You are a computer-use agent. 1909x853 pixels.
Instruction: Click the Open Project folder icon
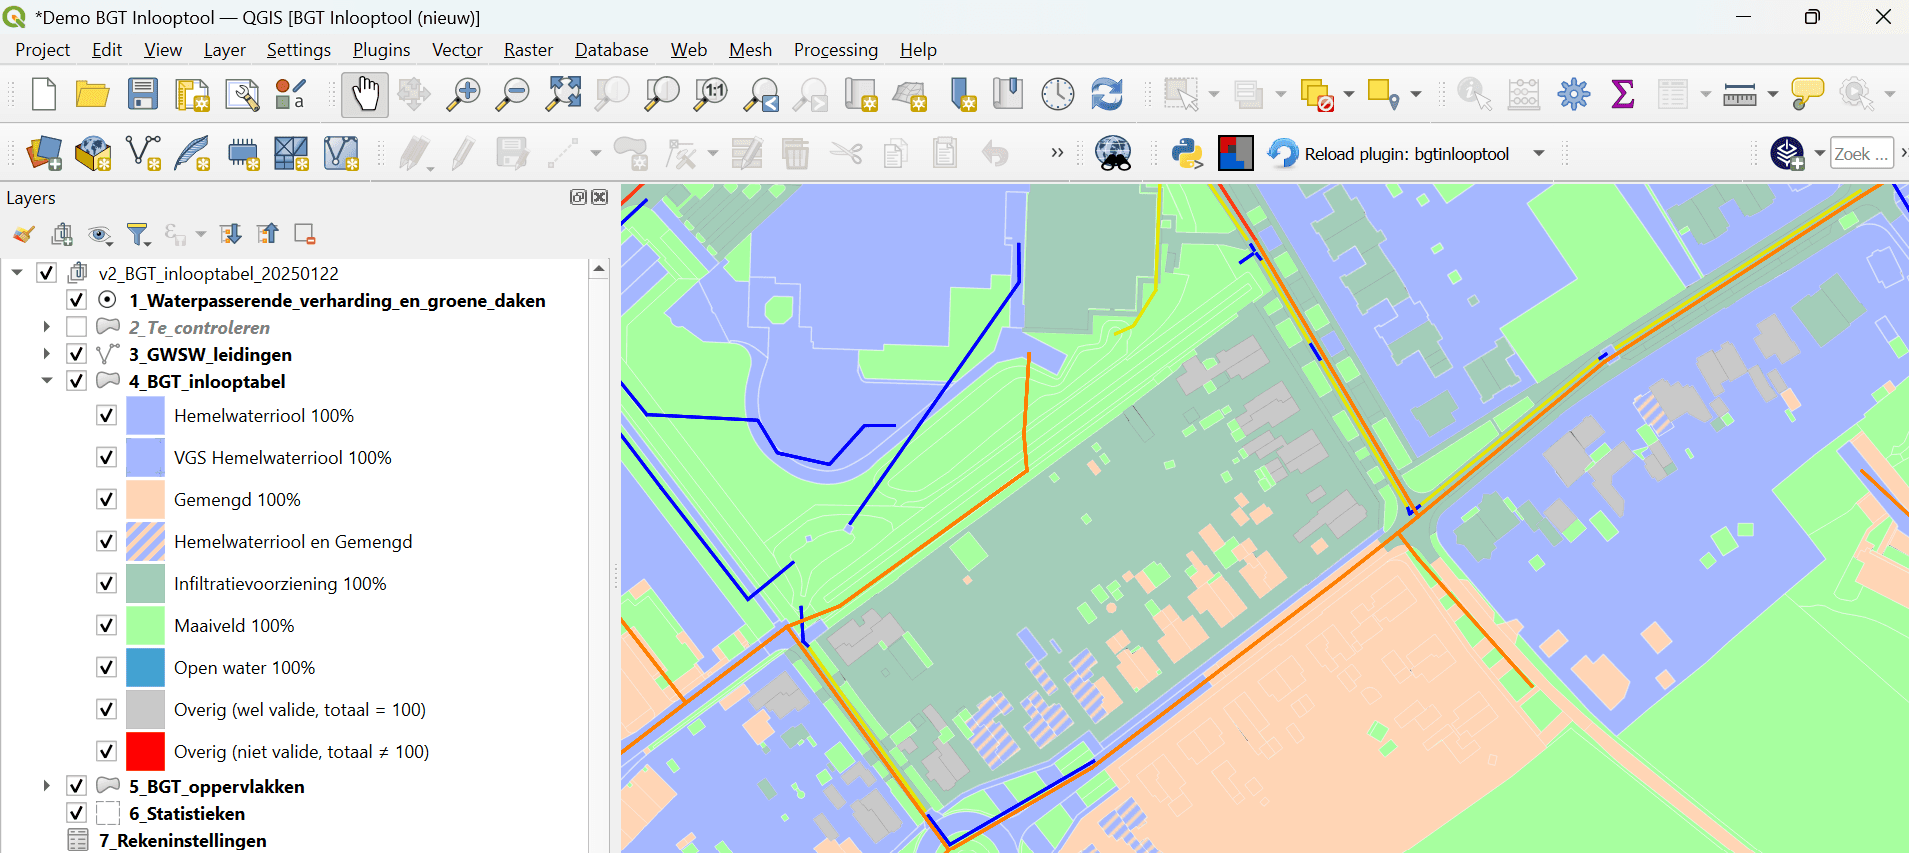[93, 95]
